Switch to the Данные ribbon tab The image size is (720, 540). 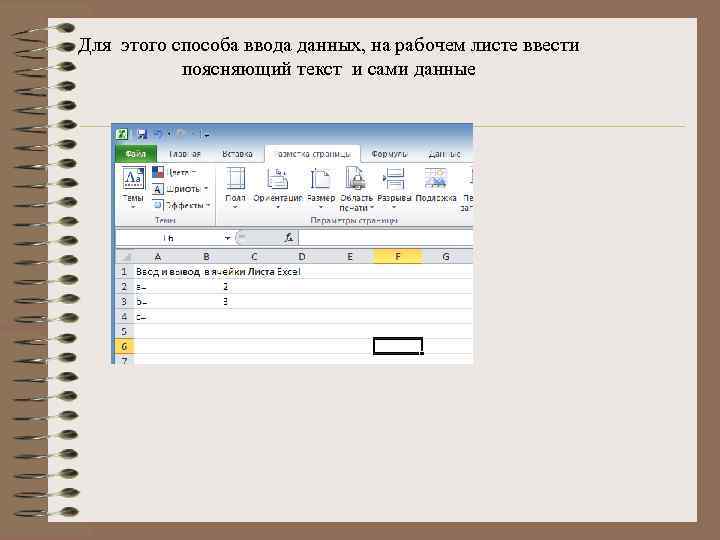444,154
